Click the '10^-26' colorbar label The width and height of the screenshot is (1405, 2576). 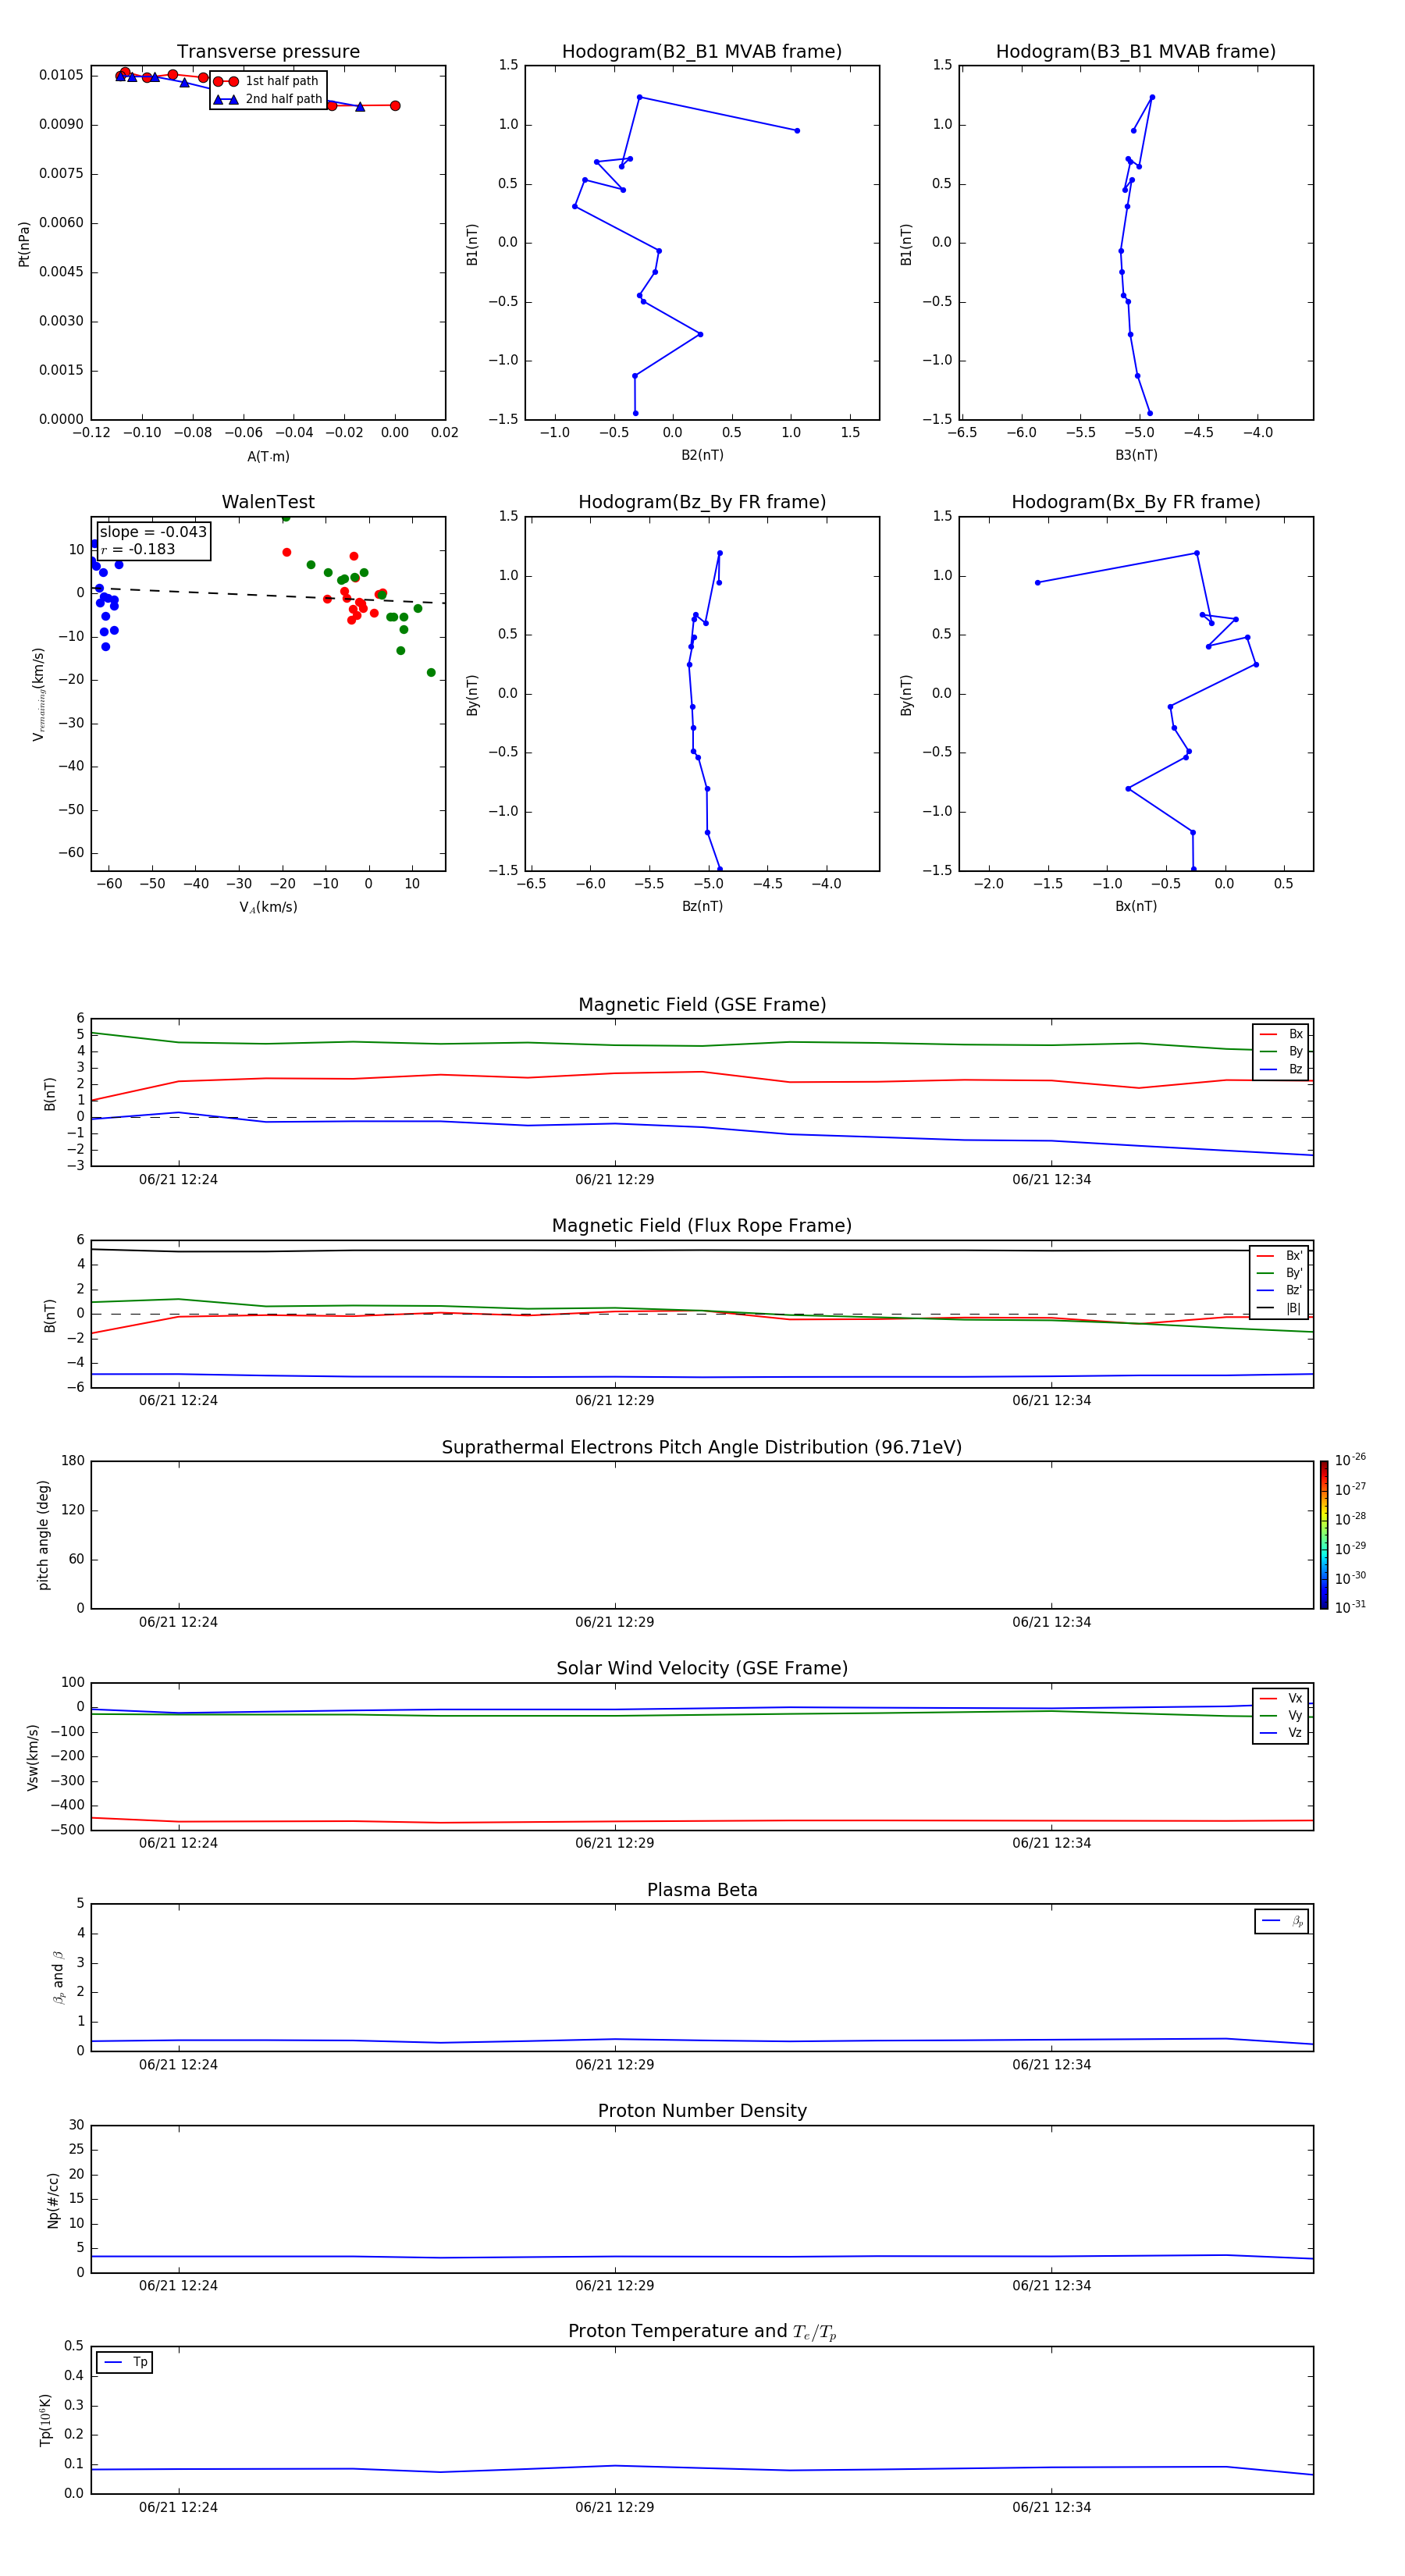(1350, 1460)
